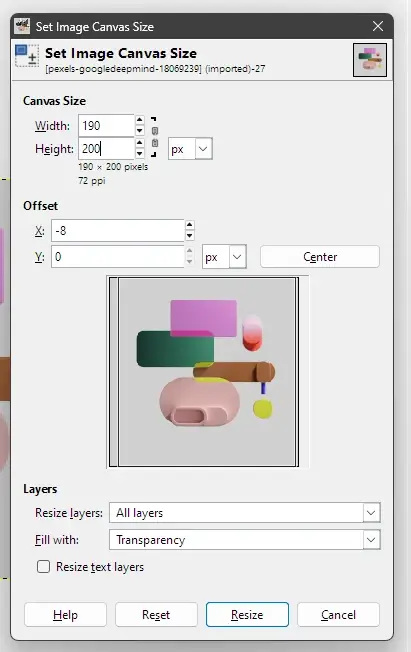Increase the X offset with up arrow
The height and width of the screenshot is (652, 411).
pos(190,225)
